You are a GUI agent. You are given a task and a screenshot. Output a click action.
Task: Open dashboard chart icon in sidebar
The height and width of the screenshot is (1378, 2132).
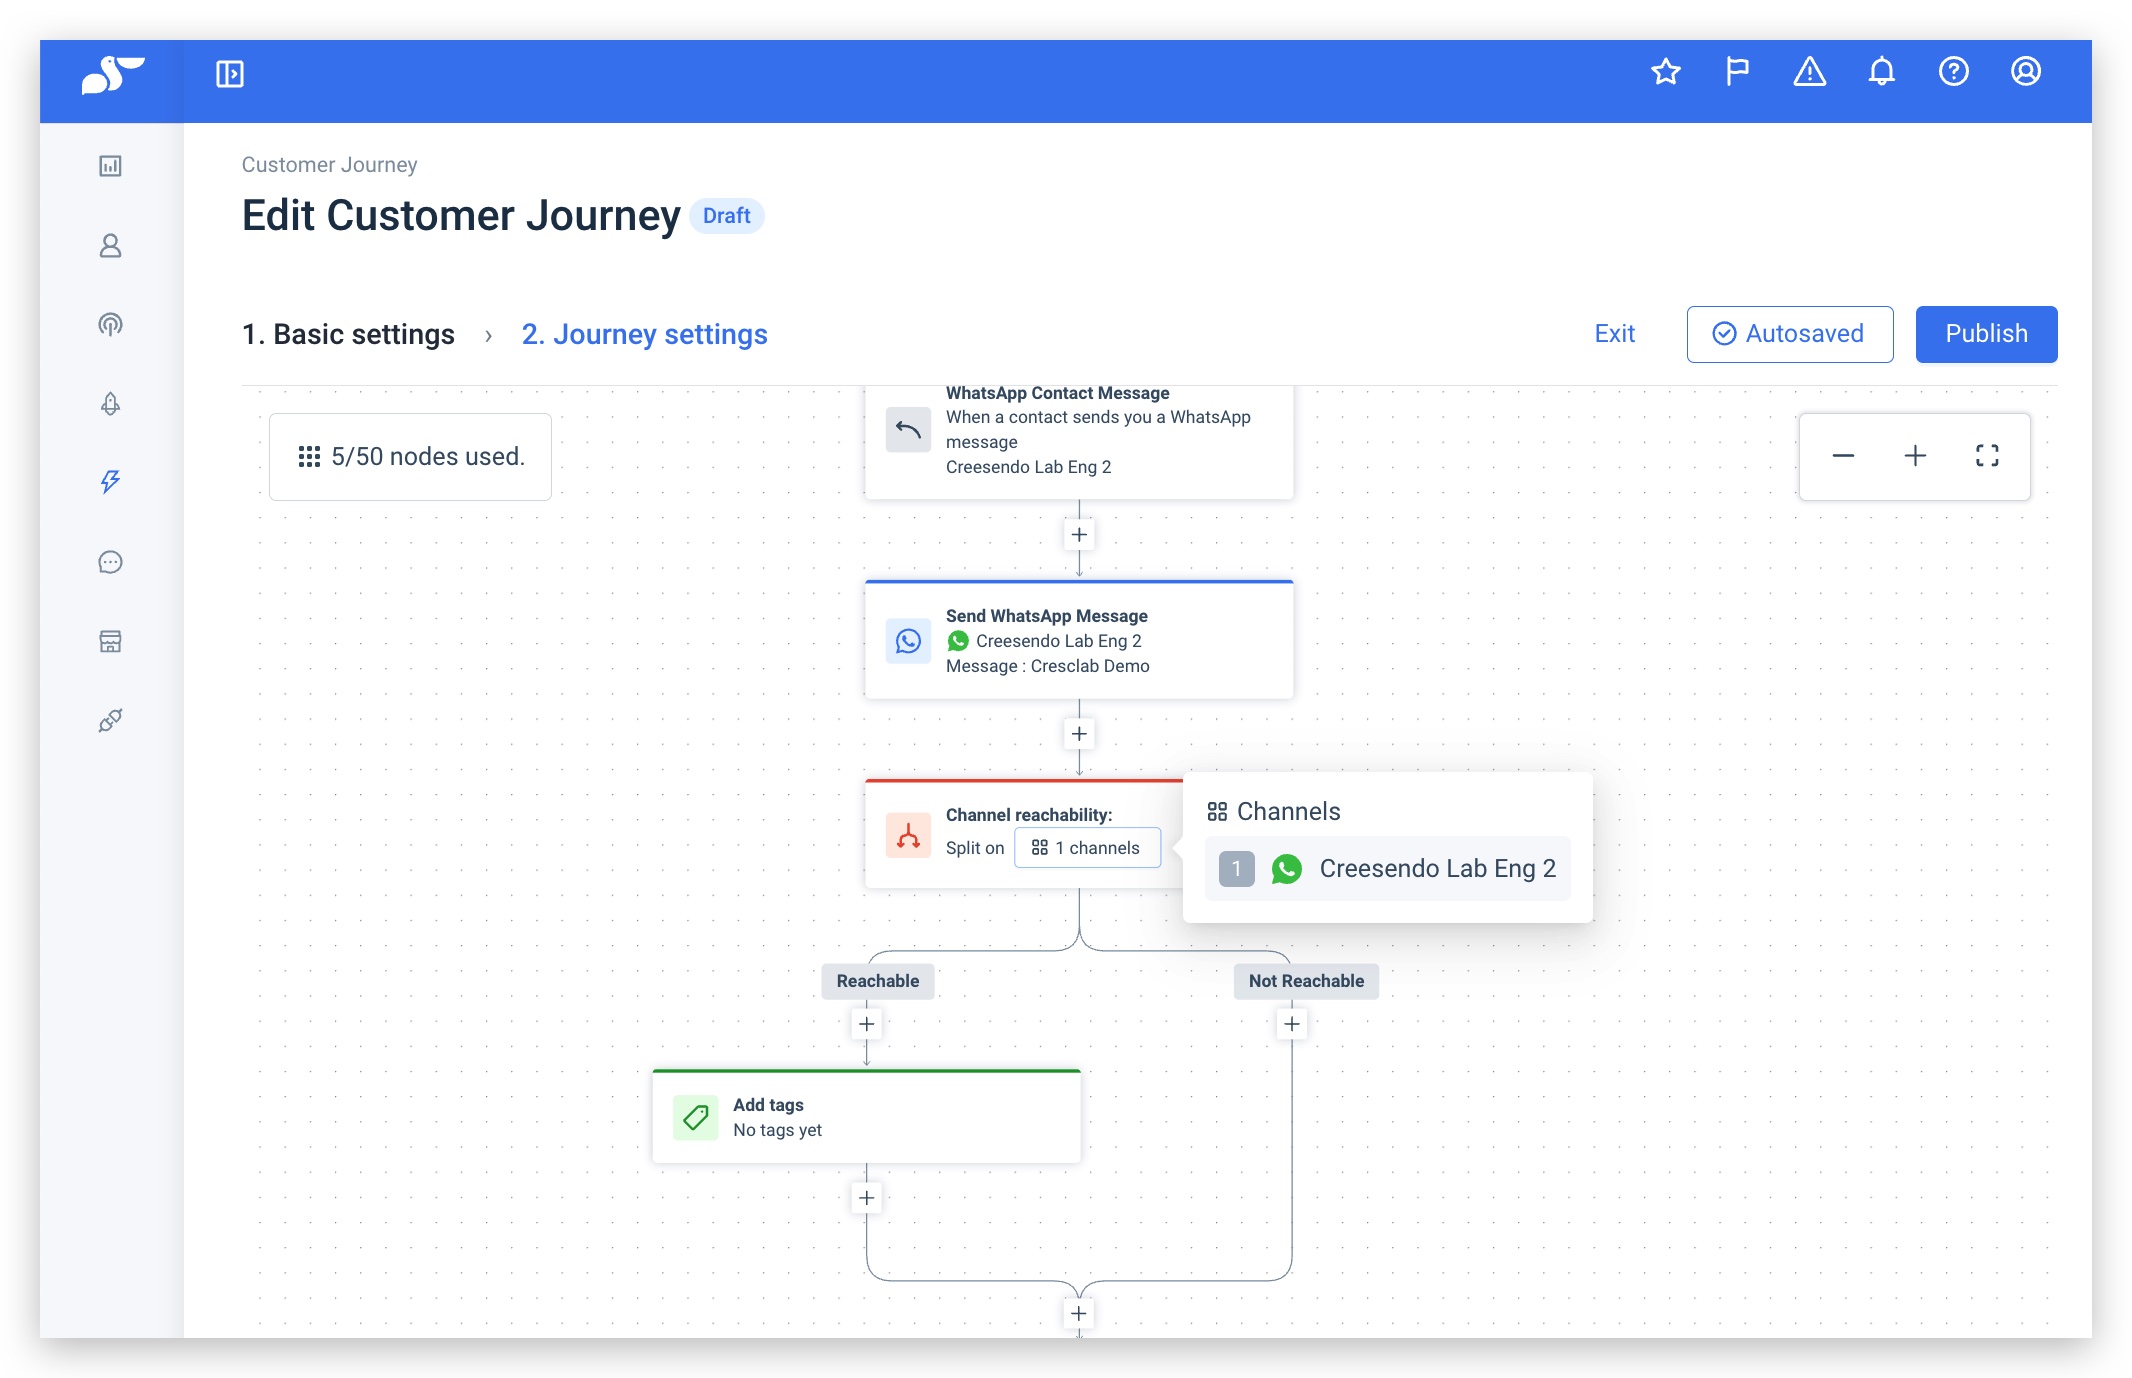point(111,166)
